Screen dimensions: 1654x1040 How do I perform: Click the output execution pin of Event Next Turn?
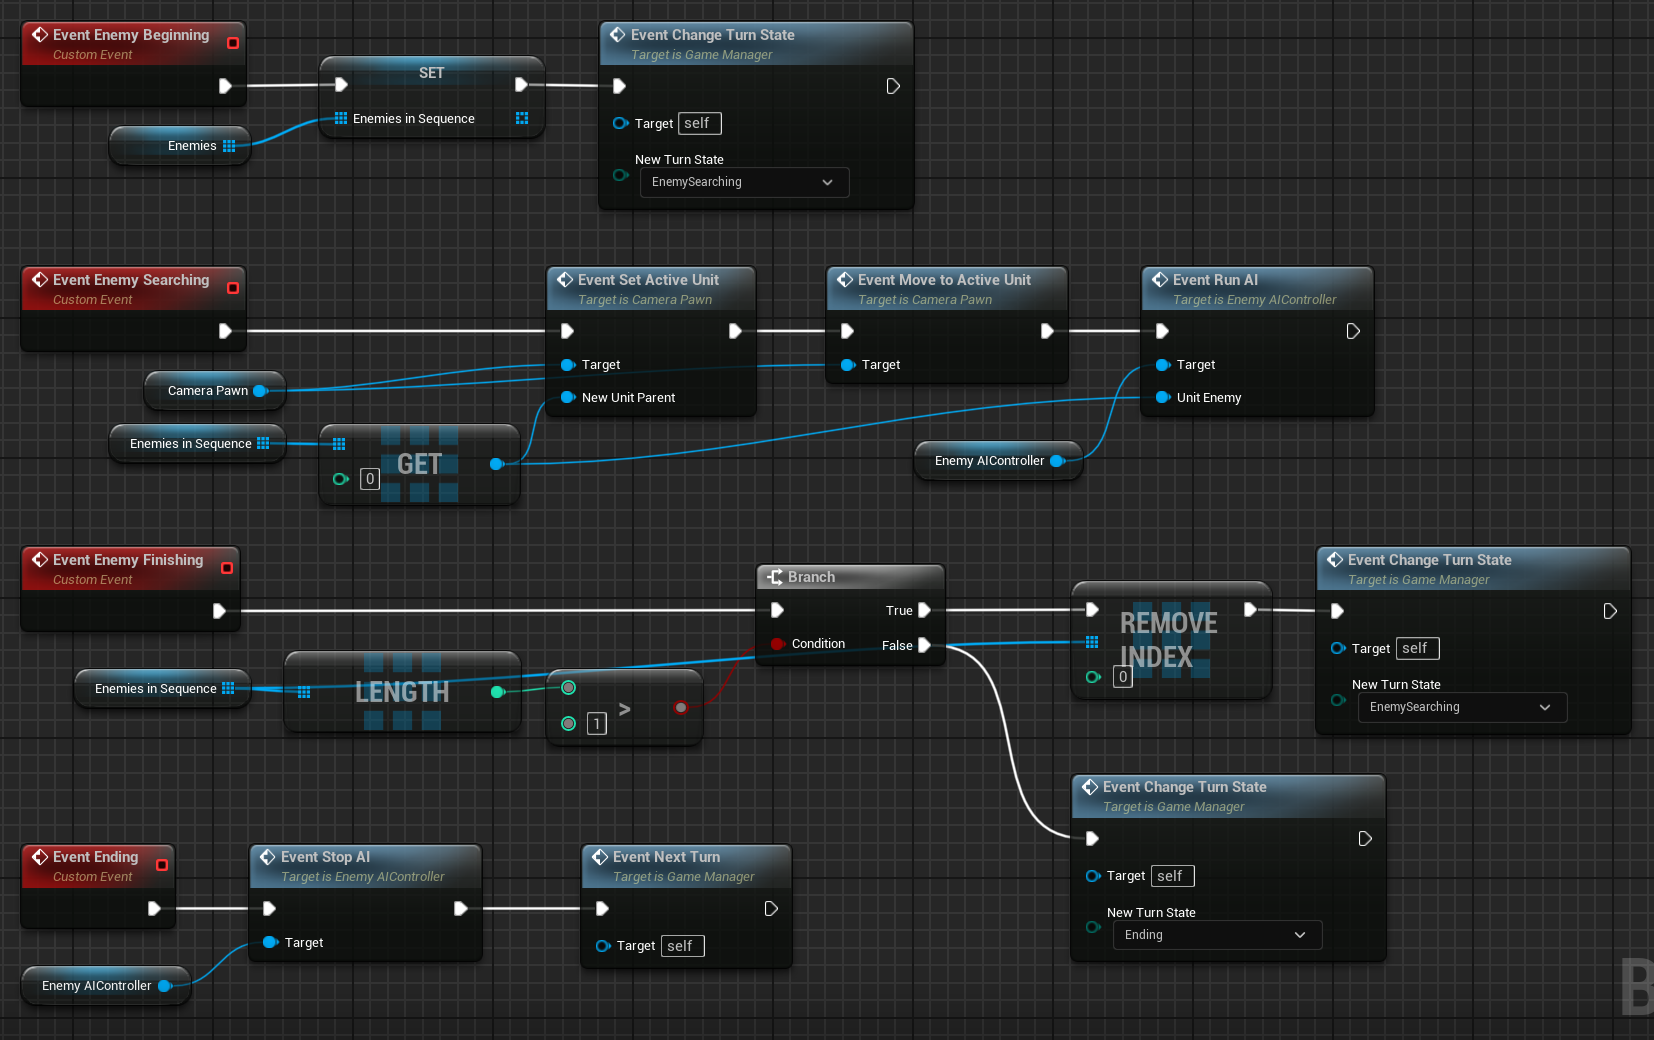[x=771, y=909]
